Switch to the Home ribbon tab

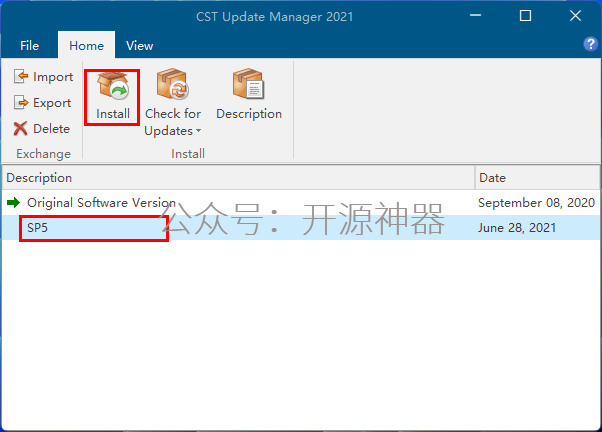pos(86,46)
